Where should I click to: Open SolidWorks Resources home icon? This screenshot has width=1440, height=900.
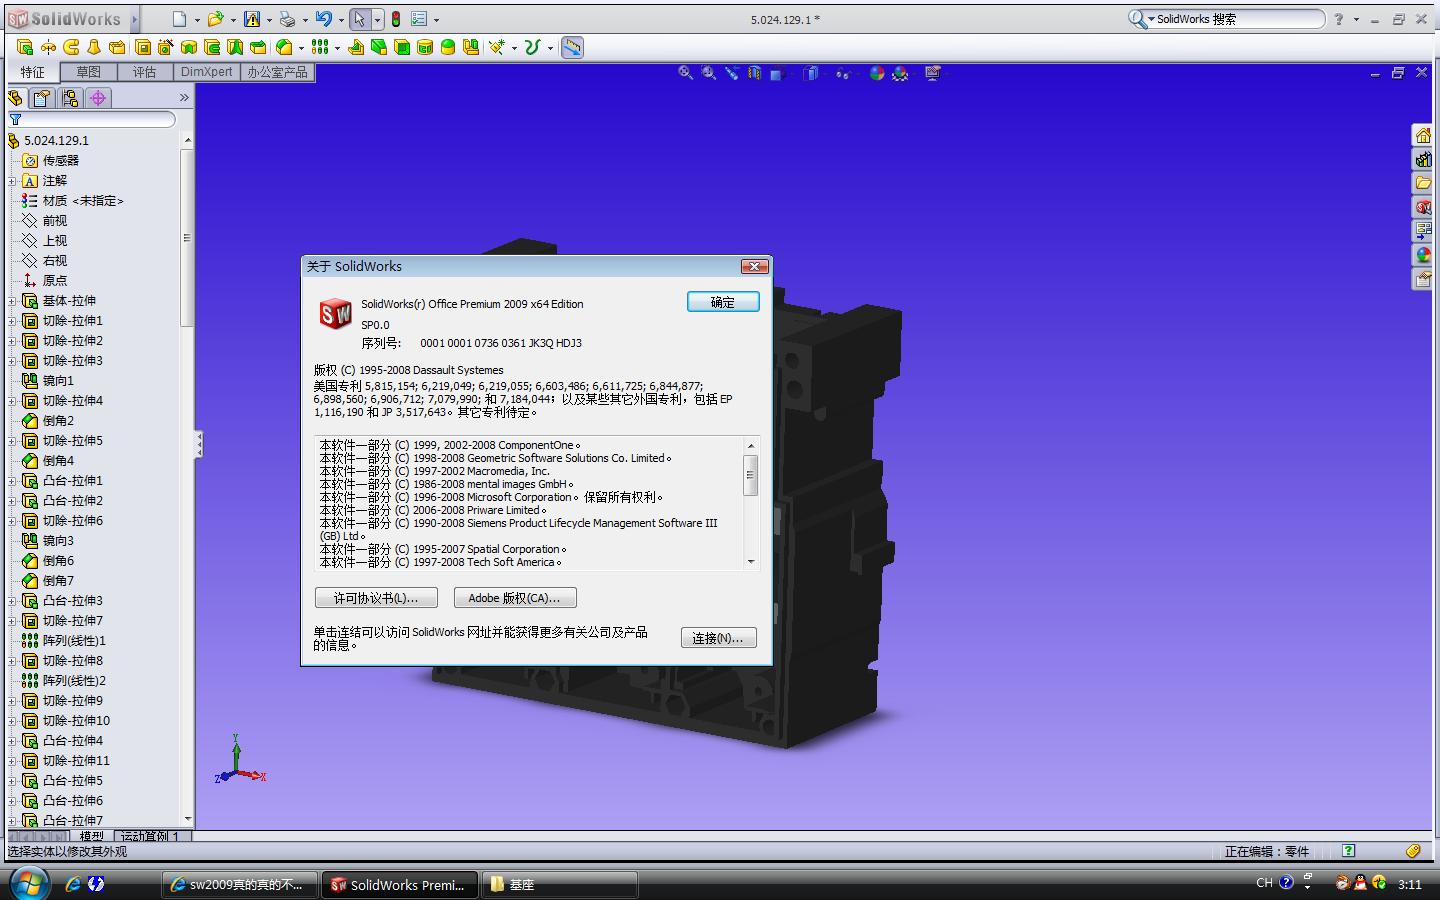pyautogui.click(x=1423, y=135)
